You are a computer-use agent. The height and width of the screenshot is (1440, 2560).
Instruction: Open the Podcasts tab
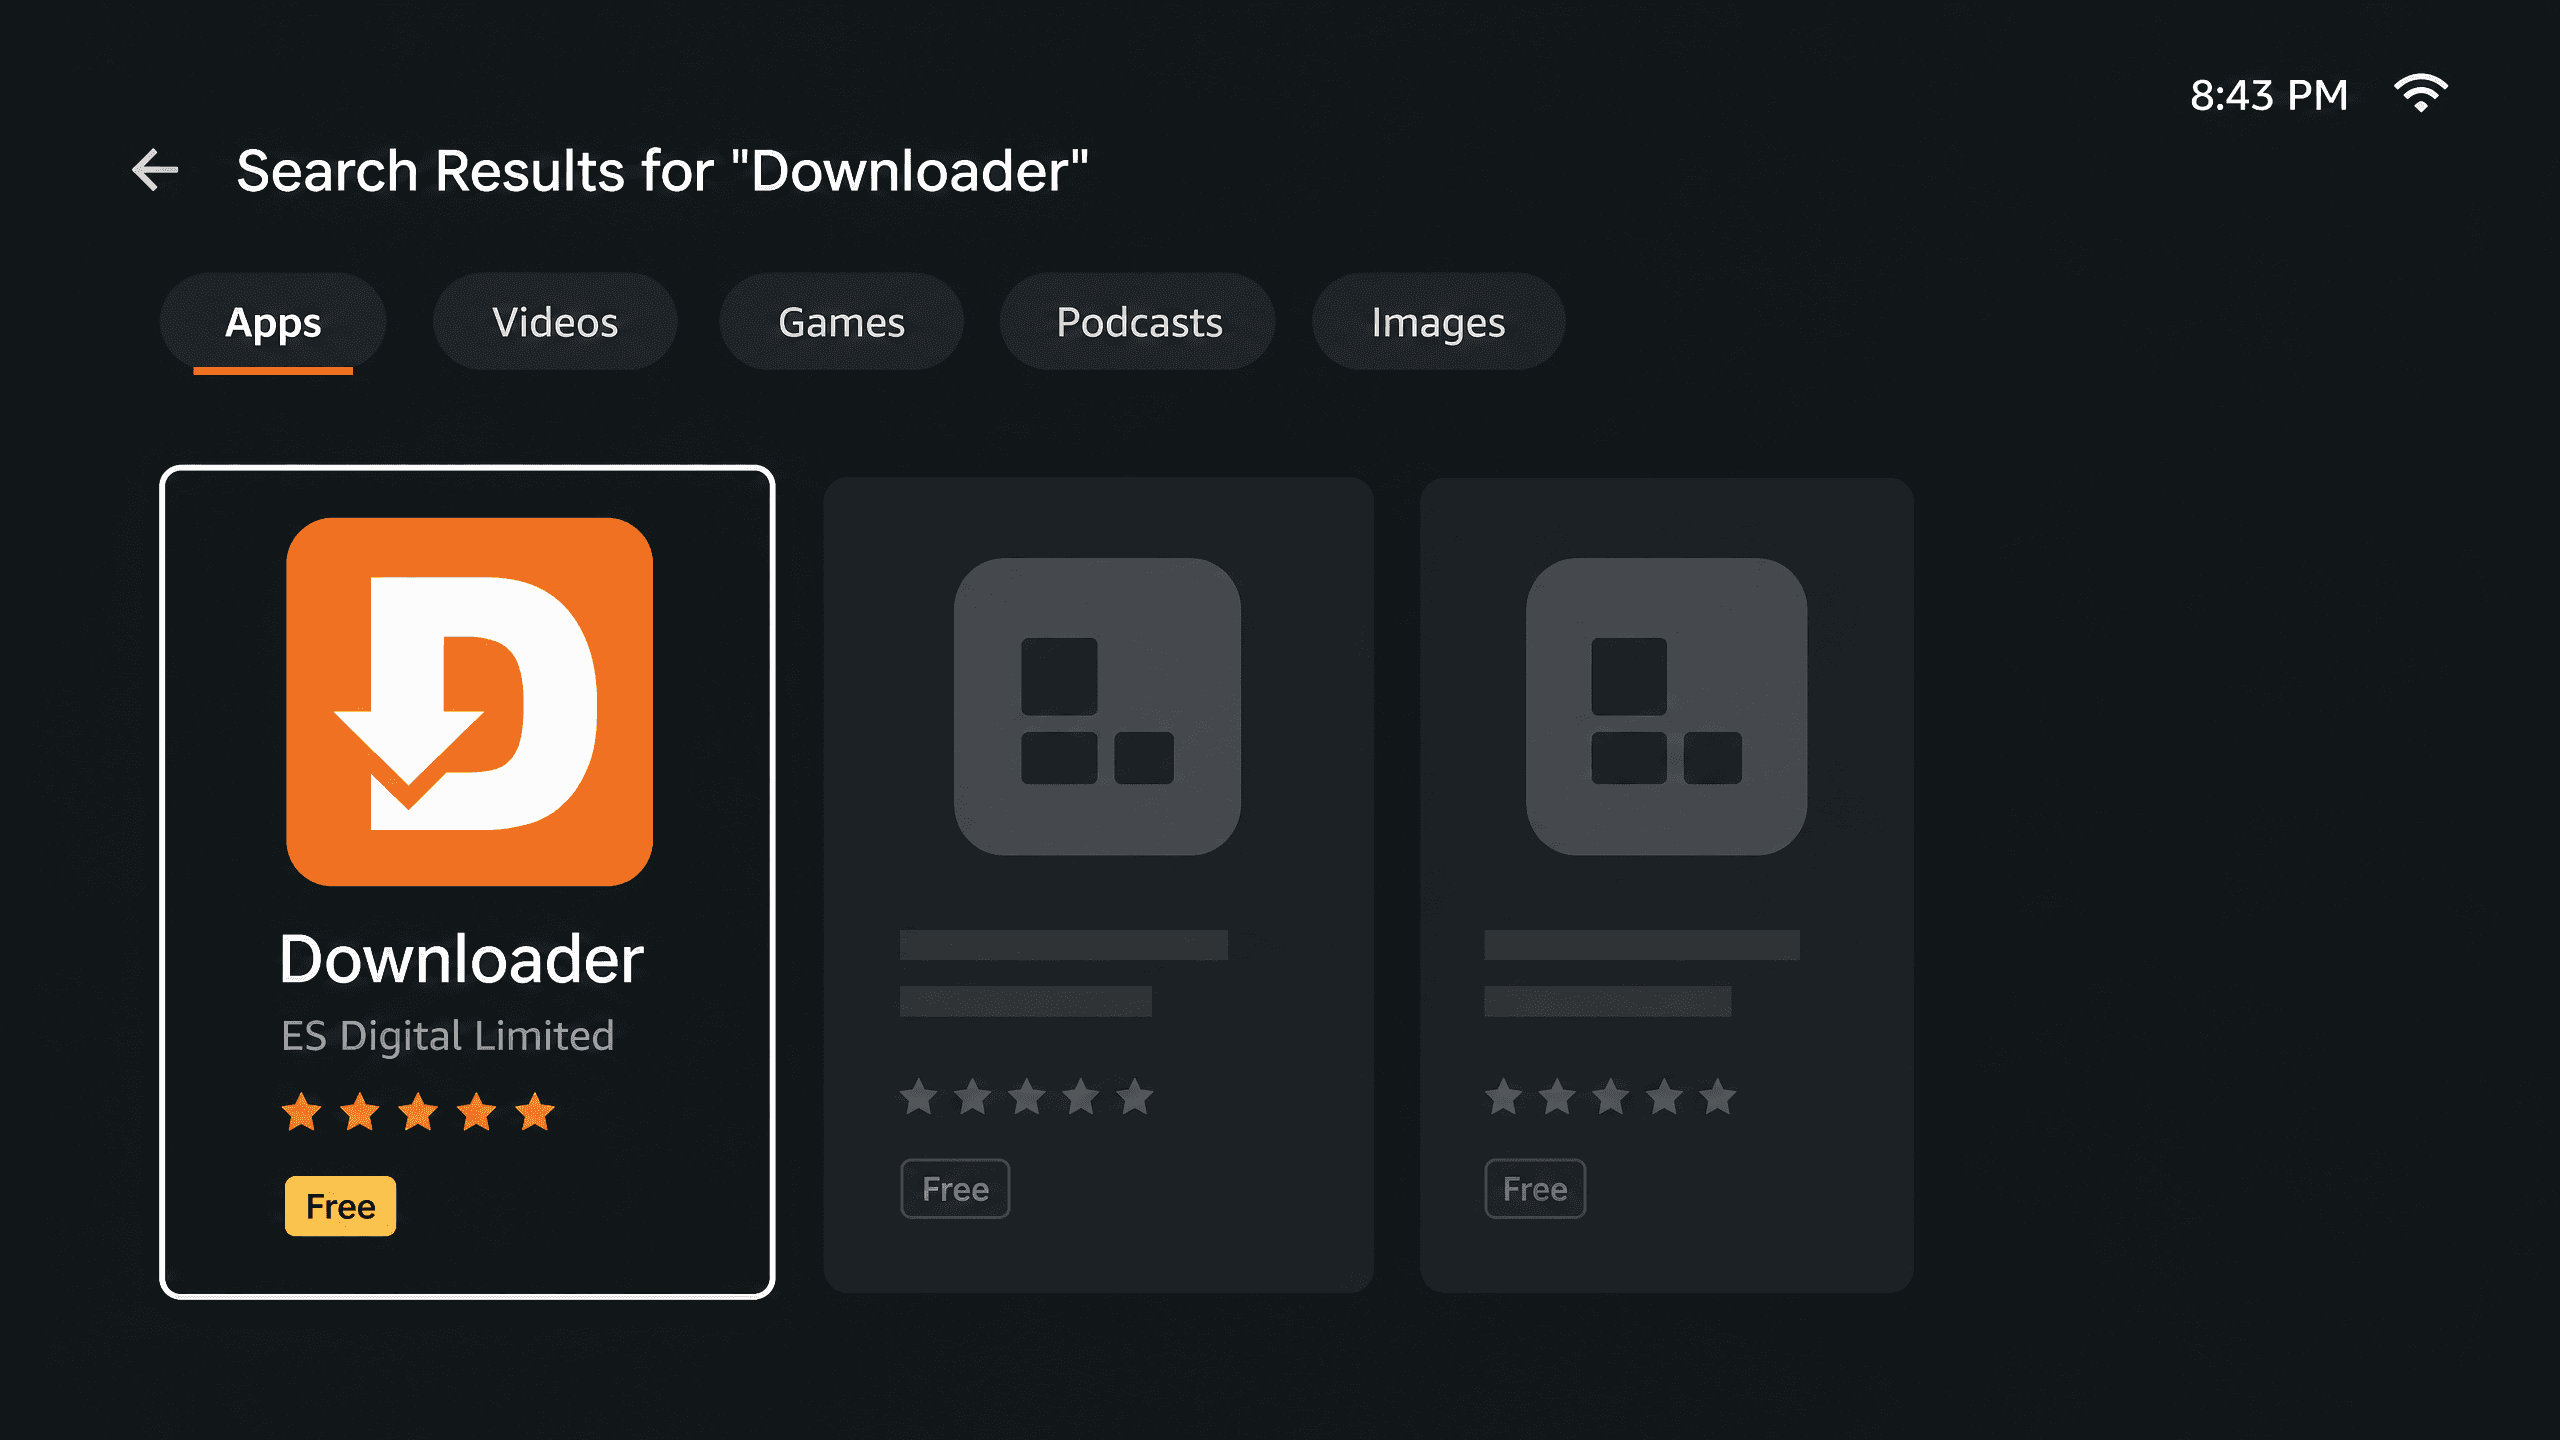coord(1138,322)
